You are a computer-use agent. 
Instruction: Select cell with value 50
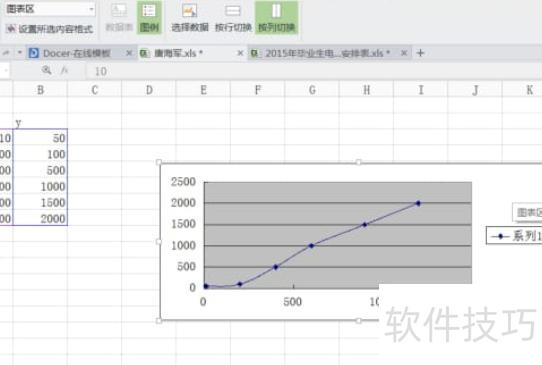pyautogui.click(x=40, y=138)
